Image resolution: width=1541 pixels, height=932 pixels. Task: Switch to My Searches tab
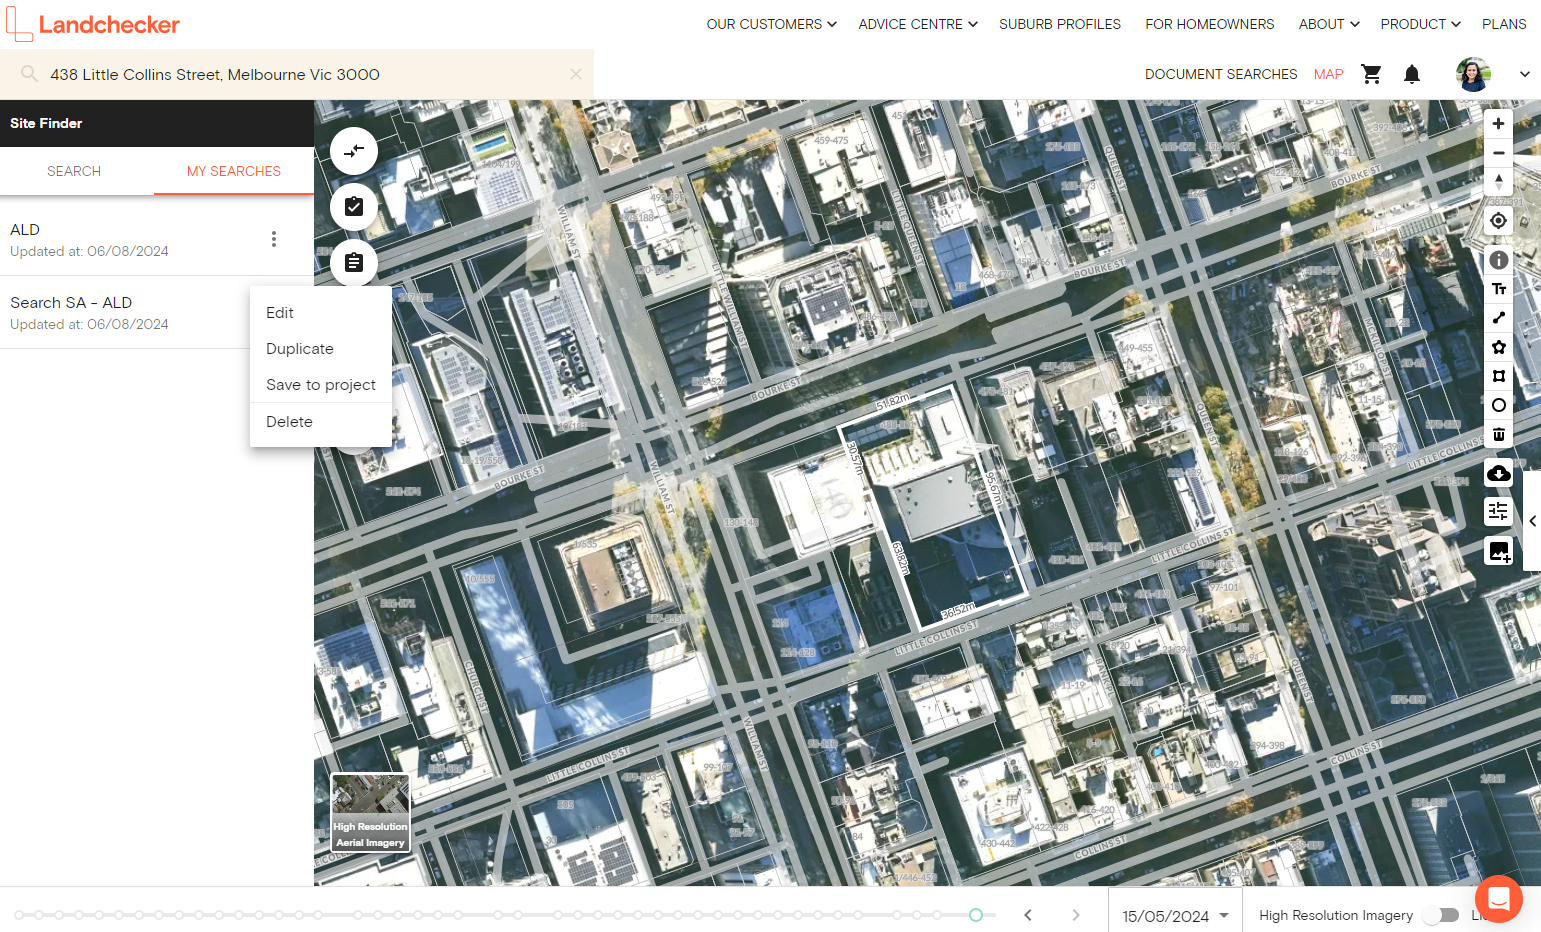pyautogui.click(x=234, y=171)
